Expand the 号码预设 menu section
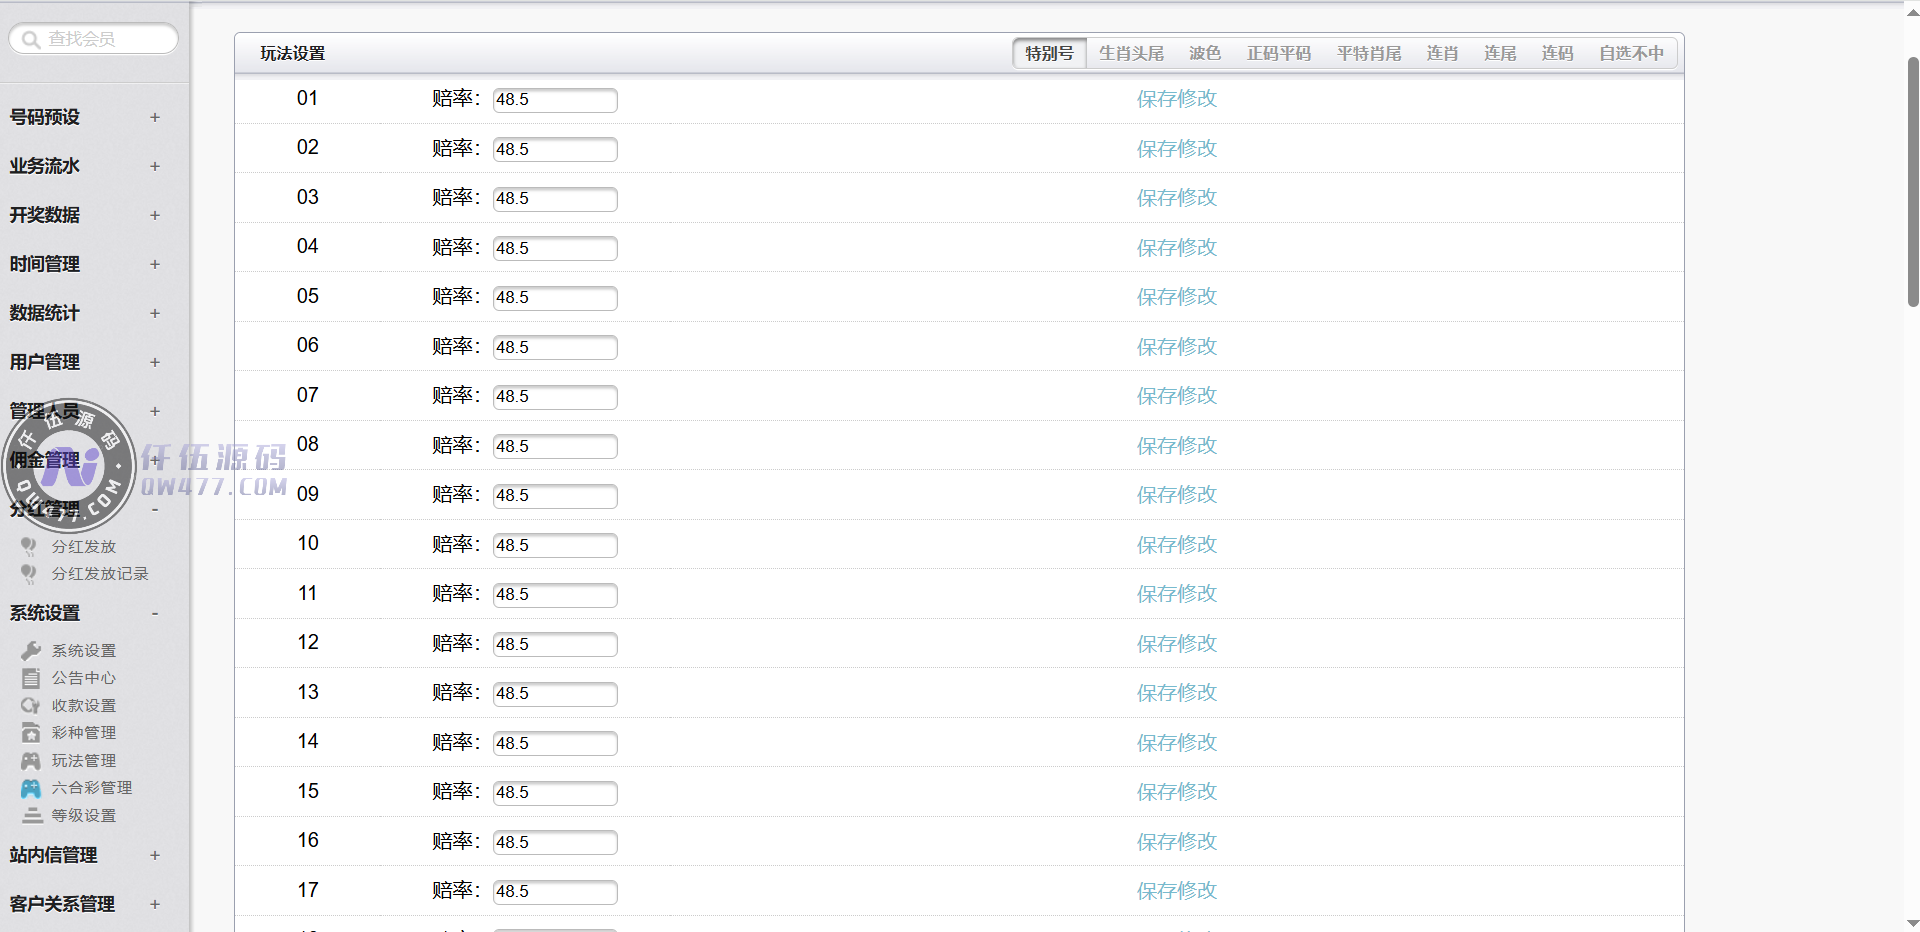Image resolution: width=1920 pixels, height=932 pixels. coord(154,117)
